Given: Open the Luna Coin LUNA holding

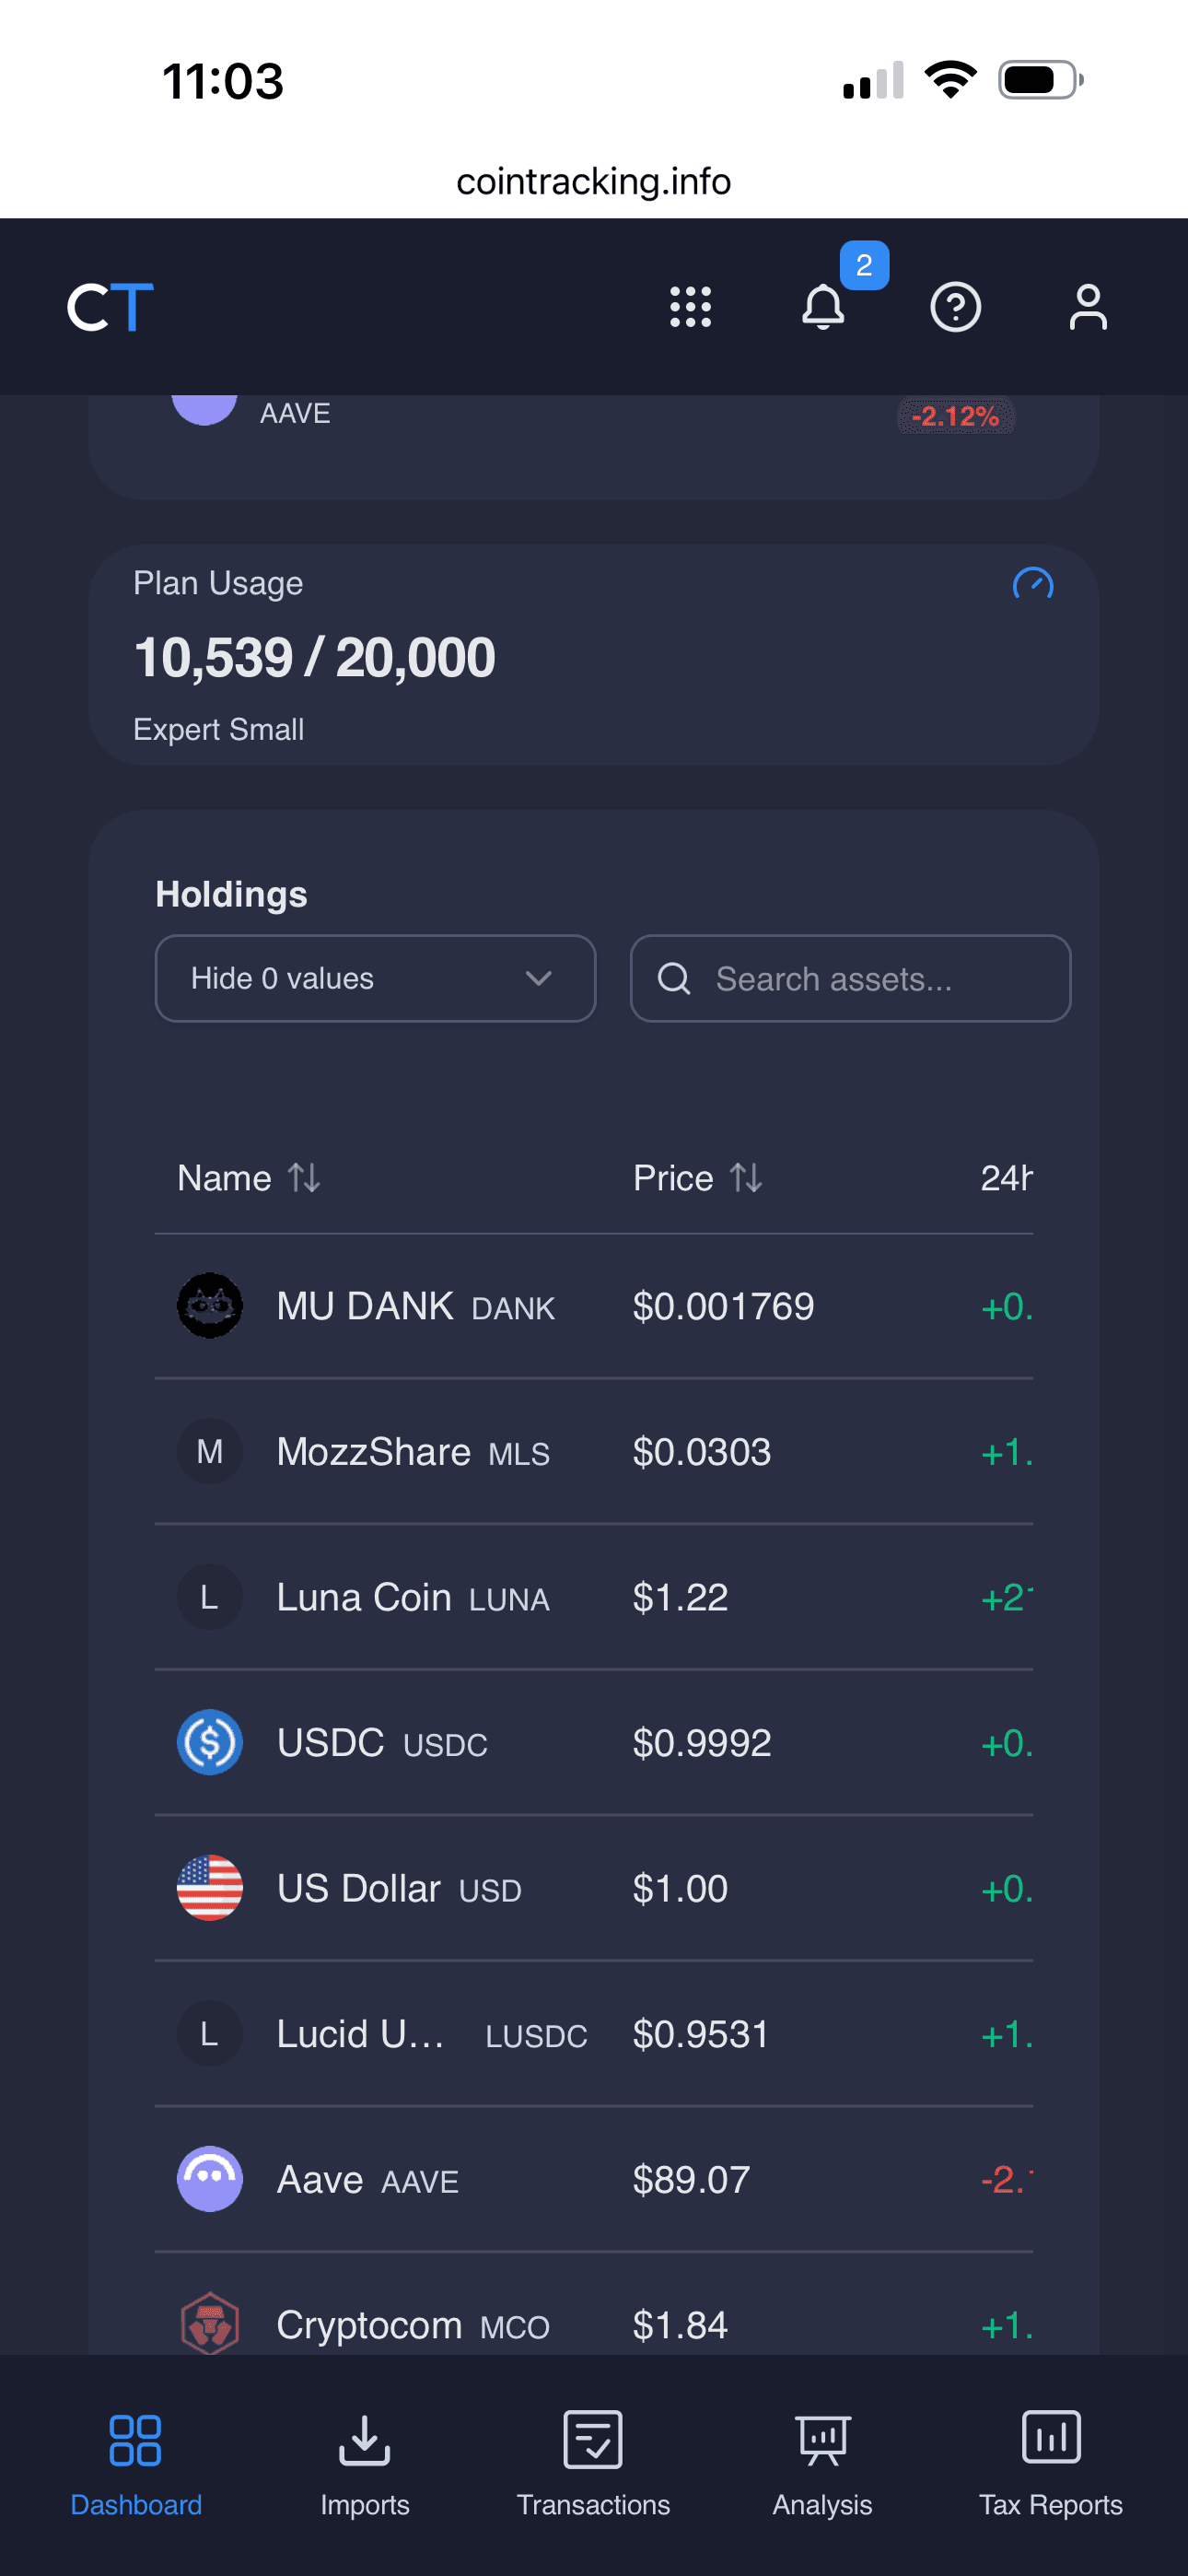Looking at the screenshot, I should click(x=594, y=1597).
